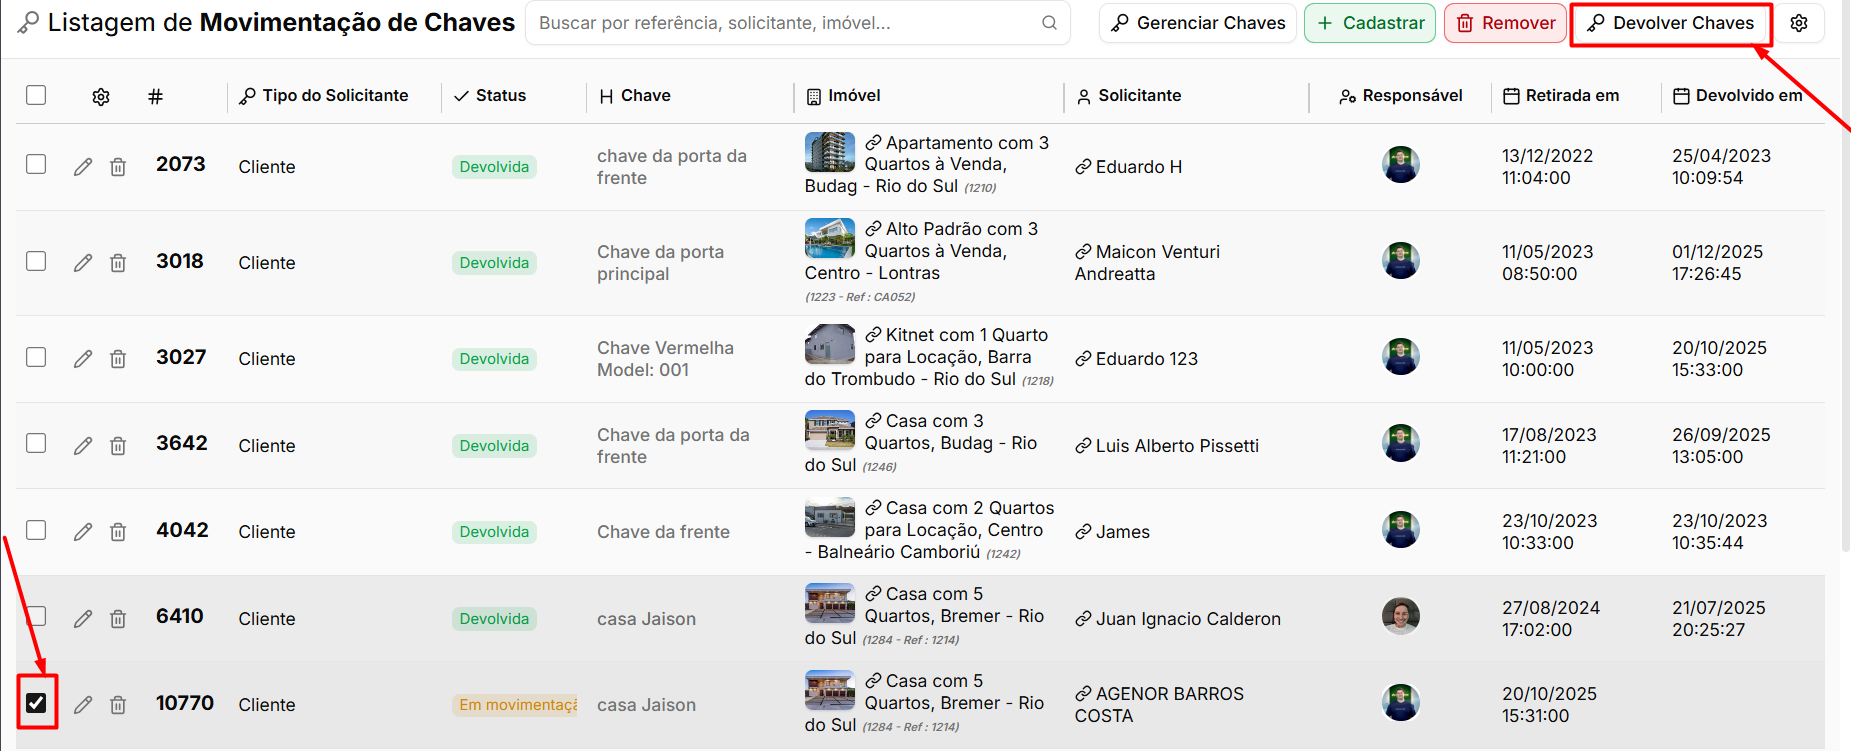Open the AGENOR BARROS COSTA link
Viewport: 1851px width, 751px height.
pos(1159,705)
